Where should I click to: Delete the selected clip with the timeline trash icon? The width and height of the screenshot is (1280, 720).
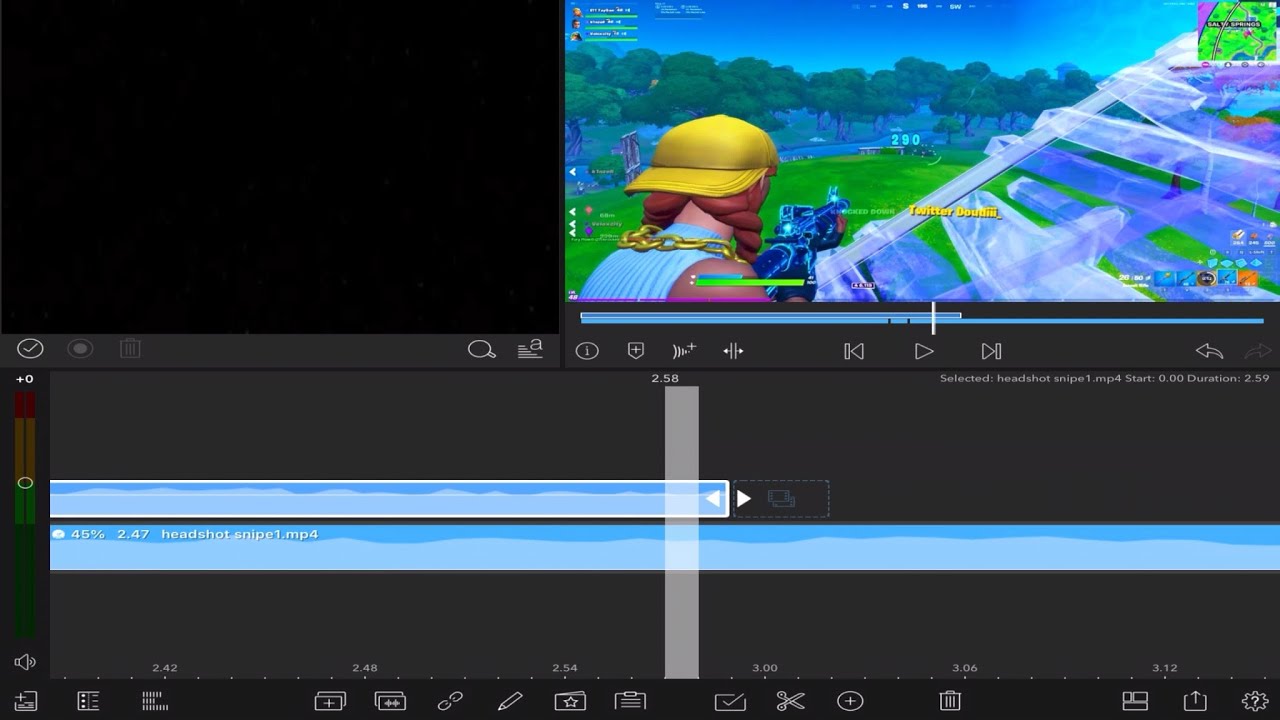tap(950, 701)
